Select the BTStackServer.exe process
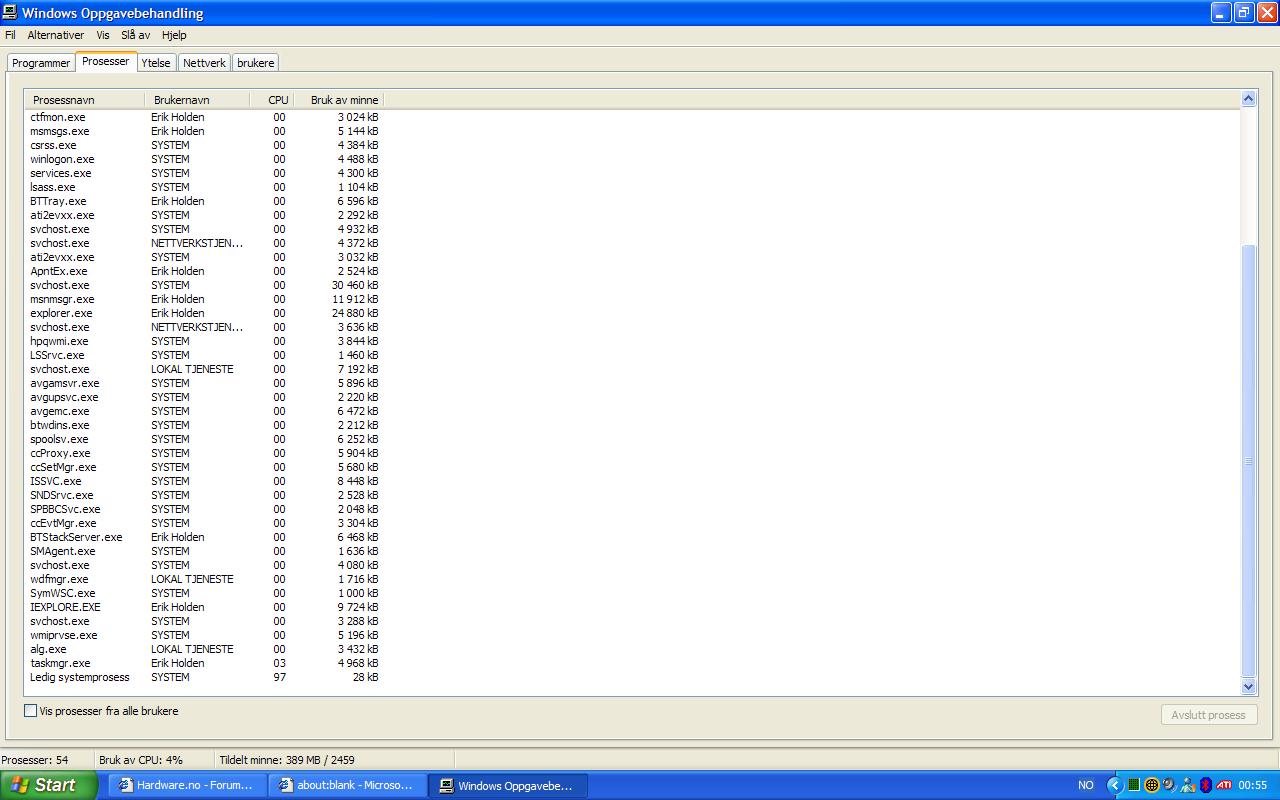Viewport: 1280px width, 800px height. 204,537
